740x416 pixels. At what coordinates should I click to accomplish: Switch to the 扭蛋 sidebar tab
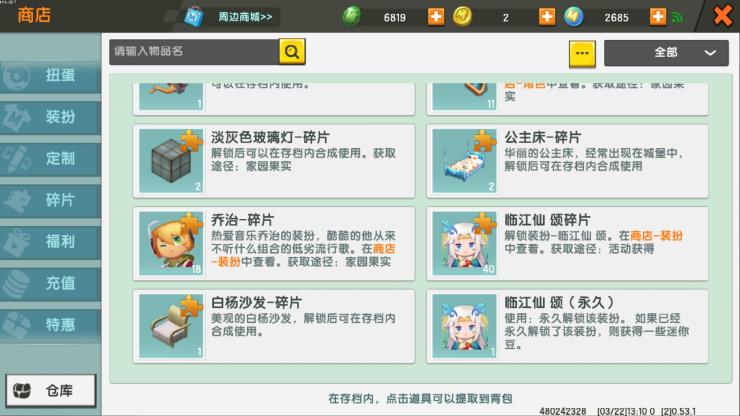50,76
